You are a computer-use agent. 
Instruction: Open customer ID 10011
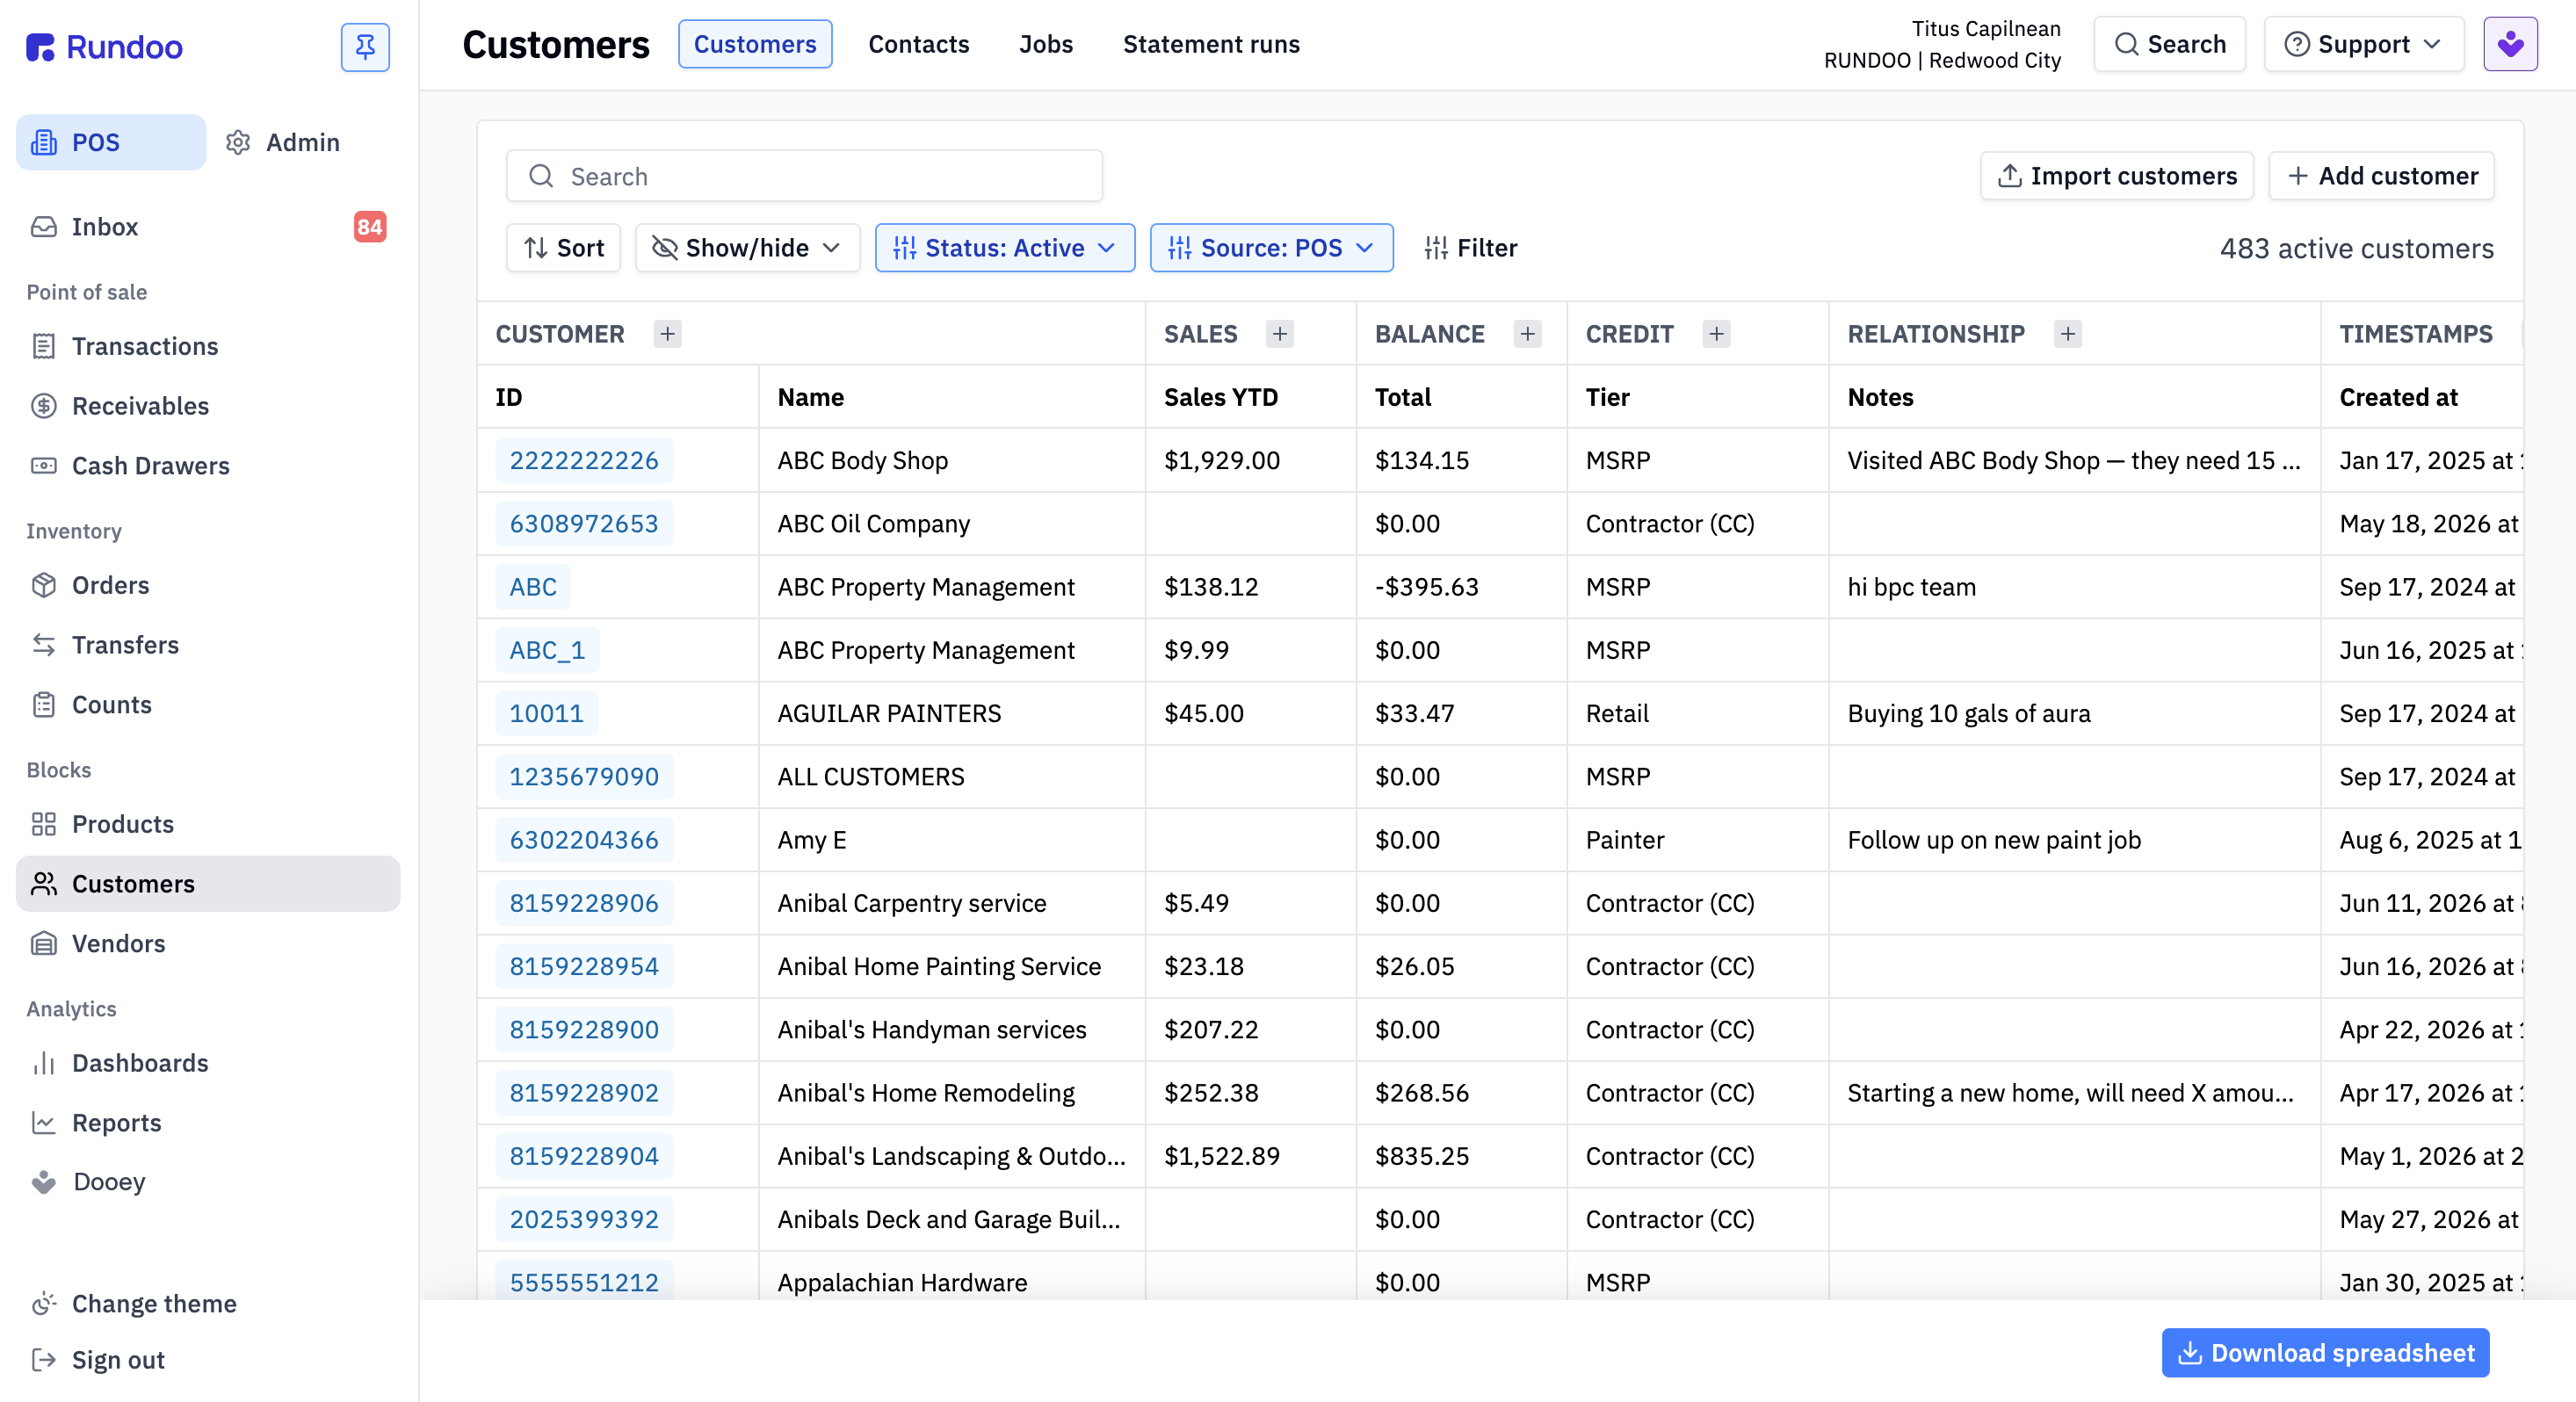coord(546,714)
